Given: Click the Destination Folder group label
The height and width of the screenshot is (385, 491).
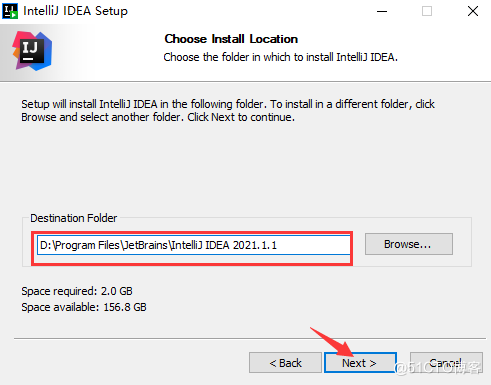Looking at the screenshot, I should [x=74, y=218].
